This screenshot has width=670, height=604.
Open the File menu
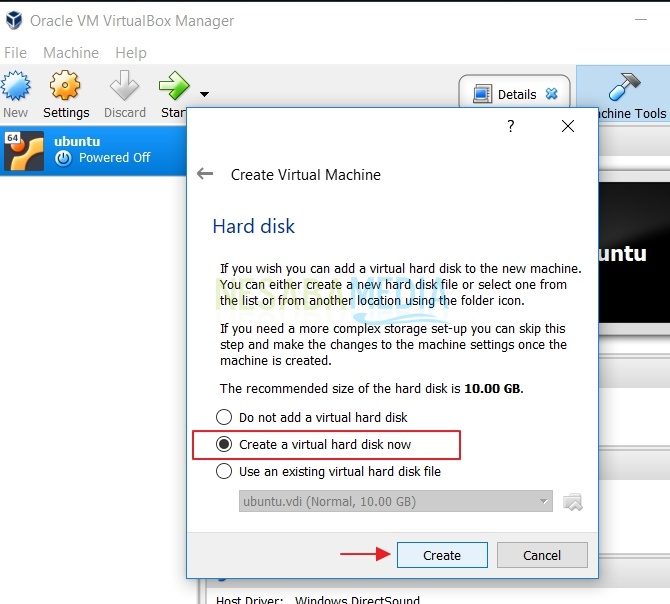(x=15, y=53)
